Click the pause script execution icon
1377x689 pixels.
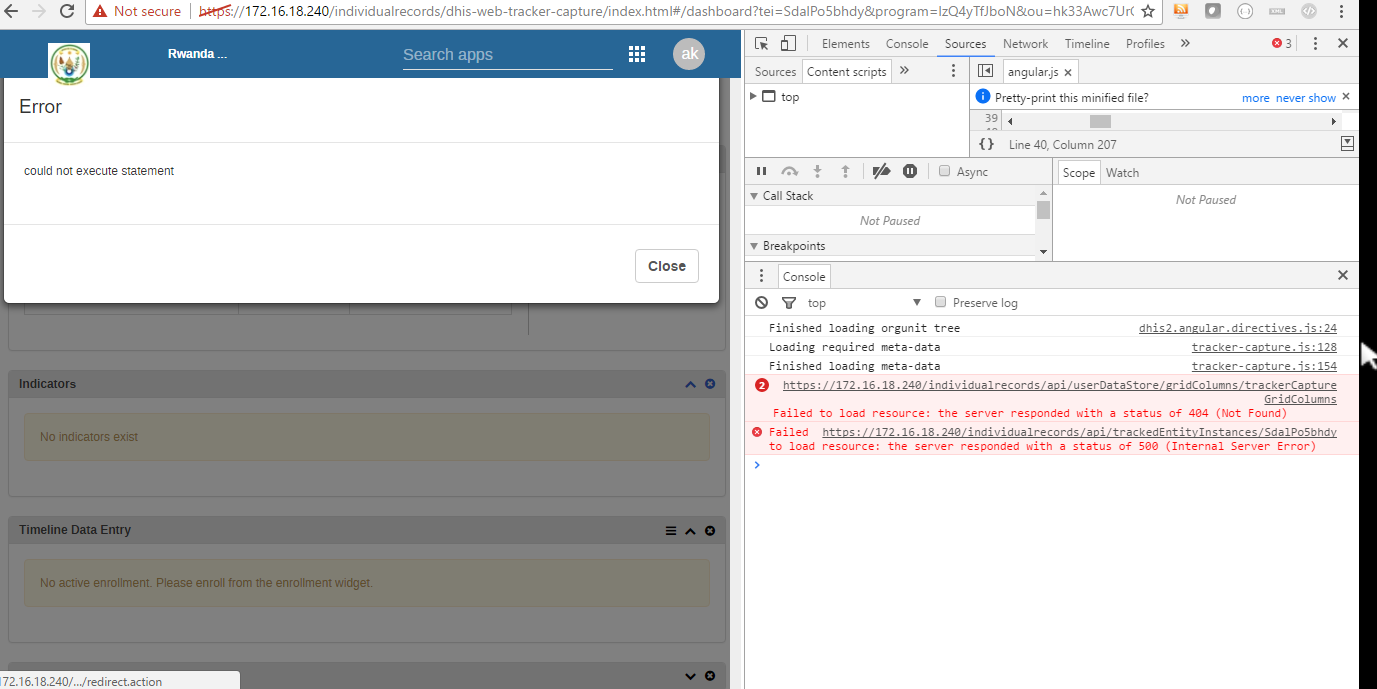click(761, 172)
